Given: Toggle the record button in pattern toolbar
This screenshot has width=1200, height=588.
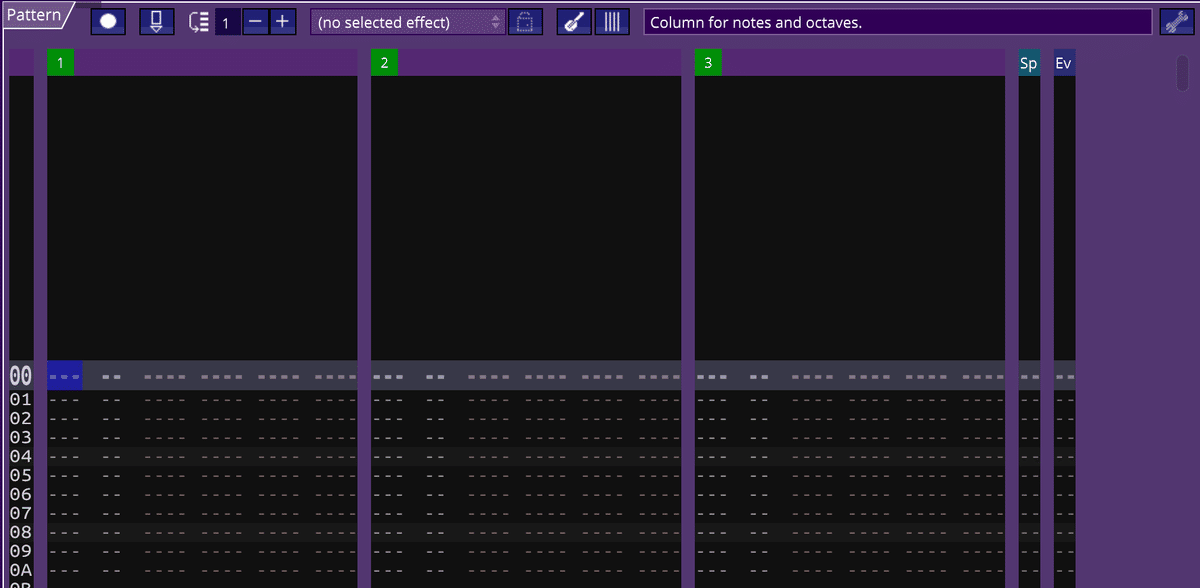Looking at the screenshot, I should coord(108,21).
